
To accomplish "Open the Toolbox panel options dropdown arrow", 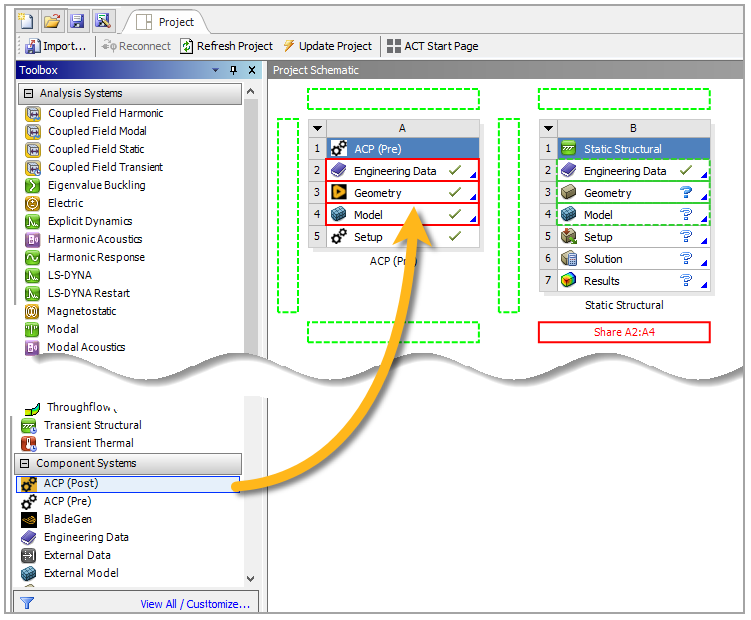I will click(216, 70).
